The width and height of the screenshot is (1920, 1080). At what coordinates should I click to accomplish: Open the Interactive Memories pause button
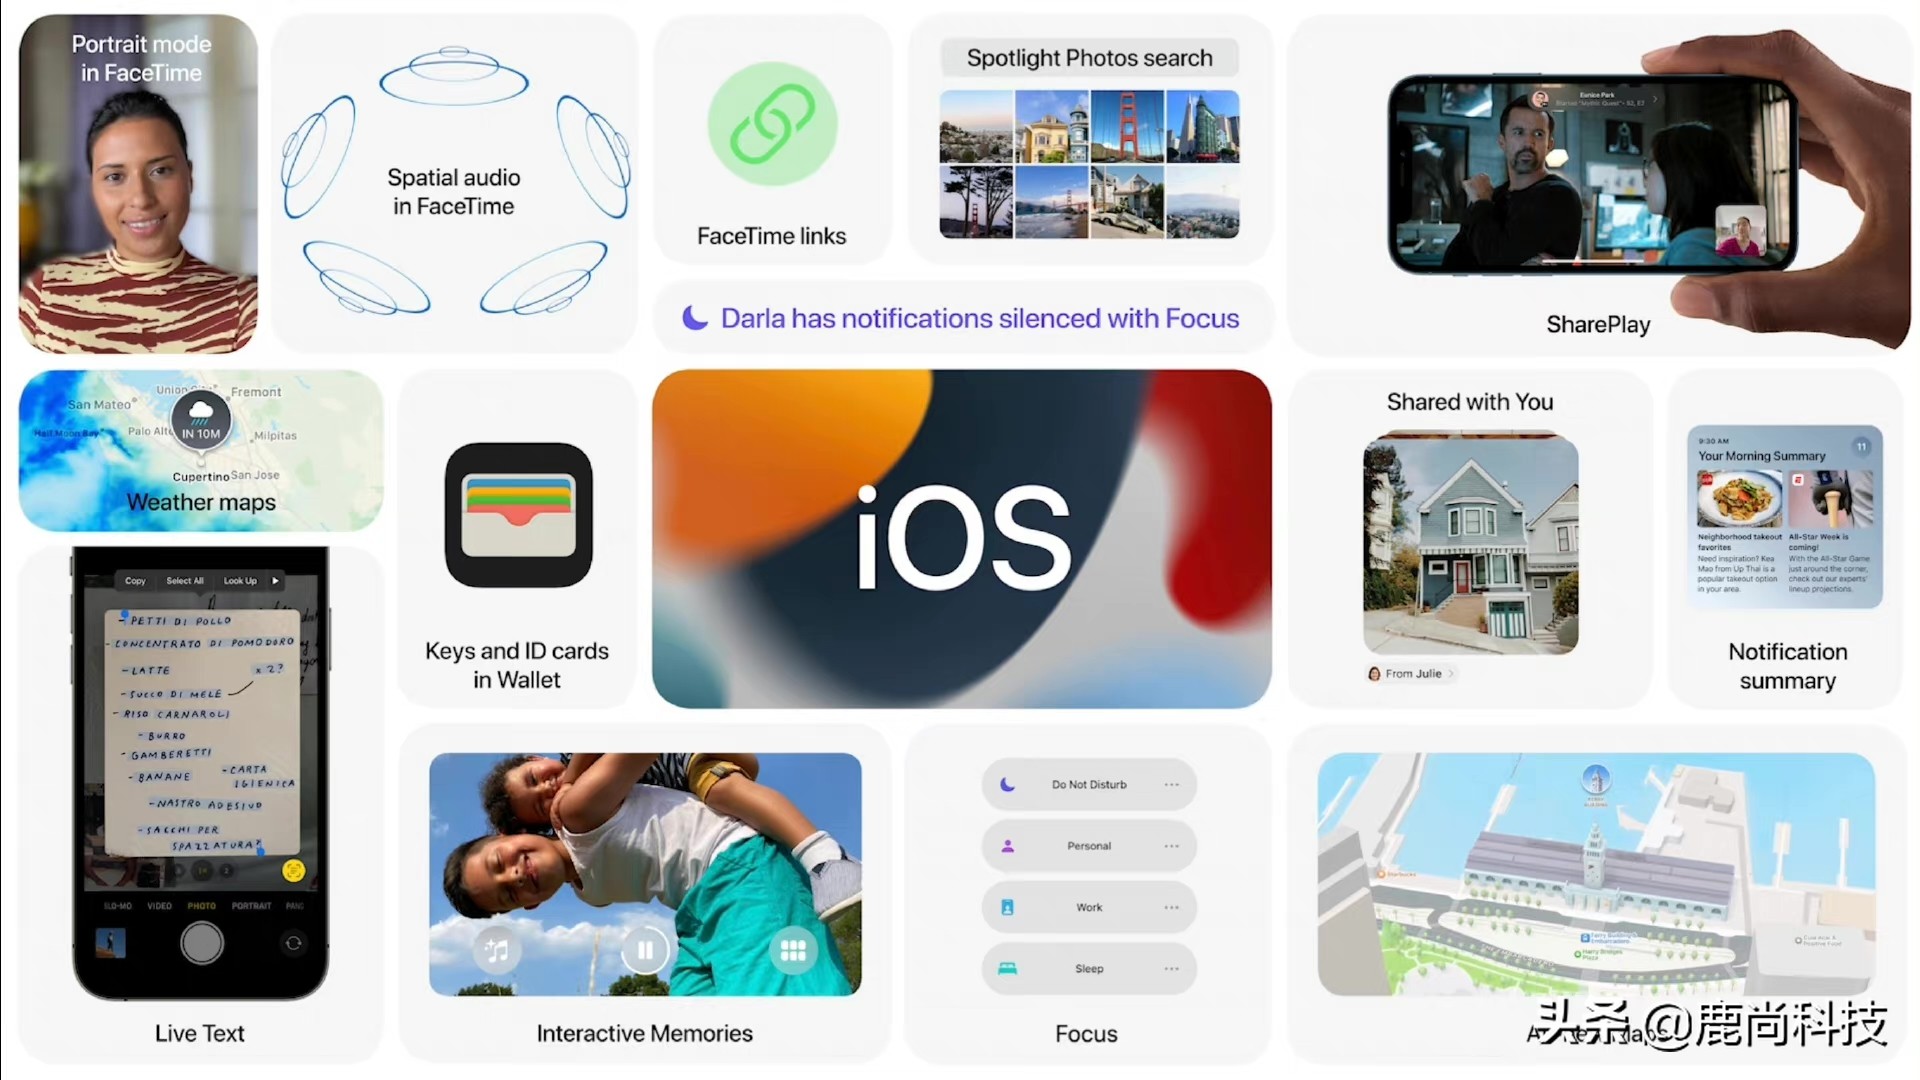click(645, 949)
